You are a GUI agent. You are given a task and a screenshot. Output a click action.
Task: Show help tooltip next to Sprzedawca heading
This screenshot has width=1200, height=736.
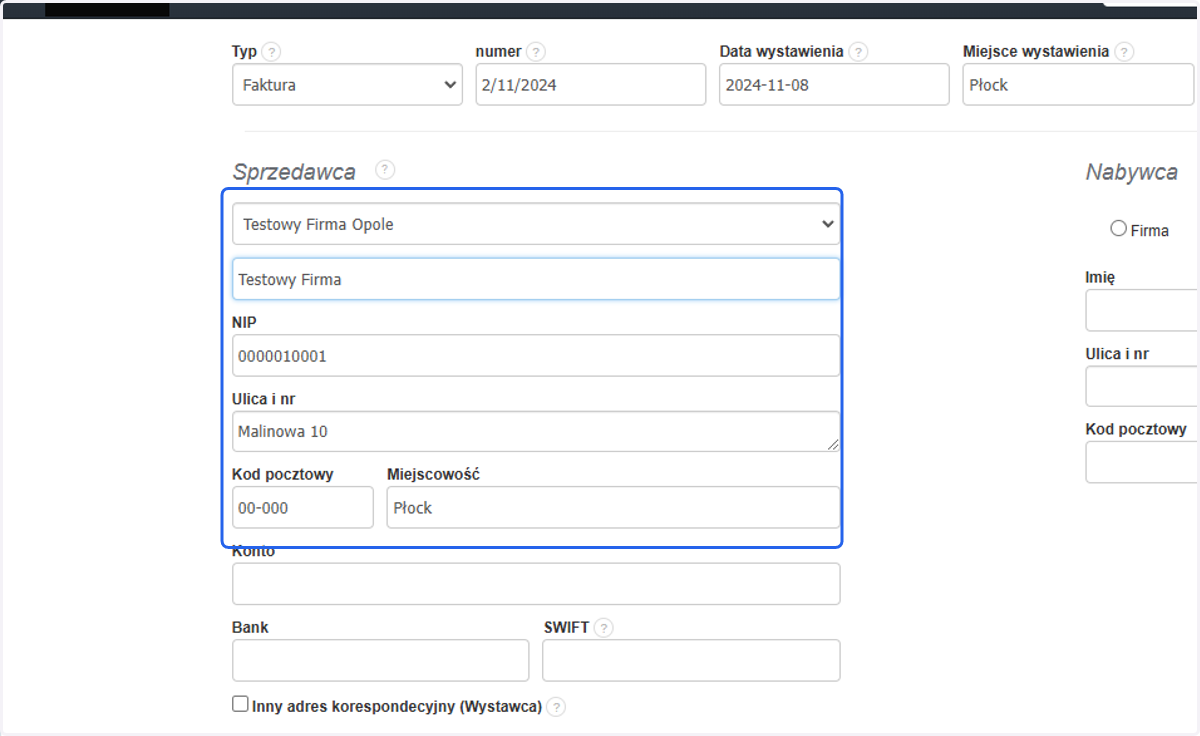[385, 170]
